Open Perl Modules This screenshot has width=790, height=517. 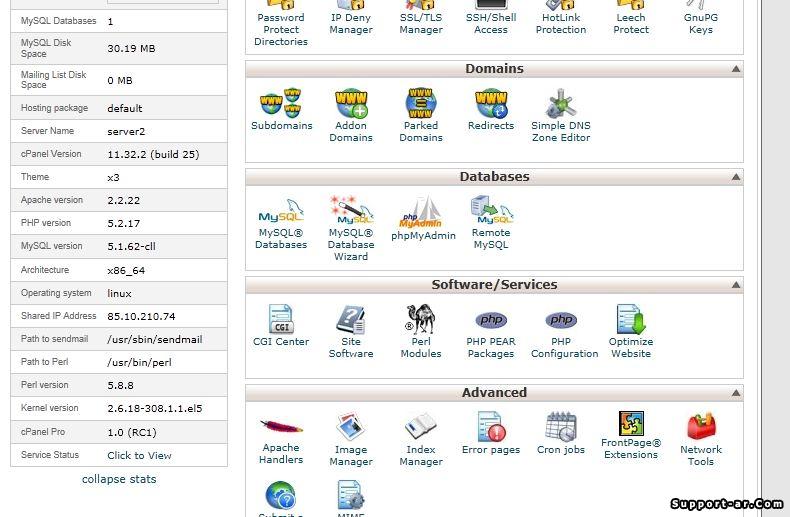(421, 321)
